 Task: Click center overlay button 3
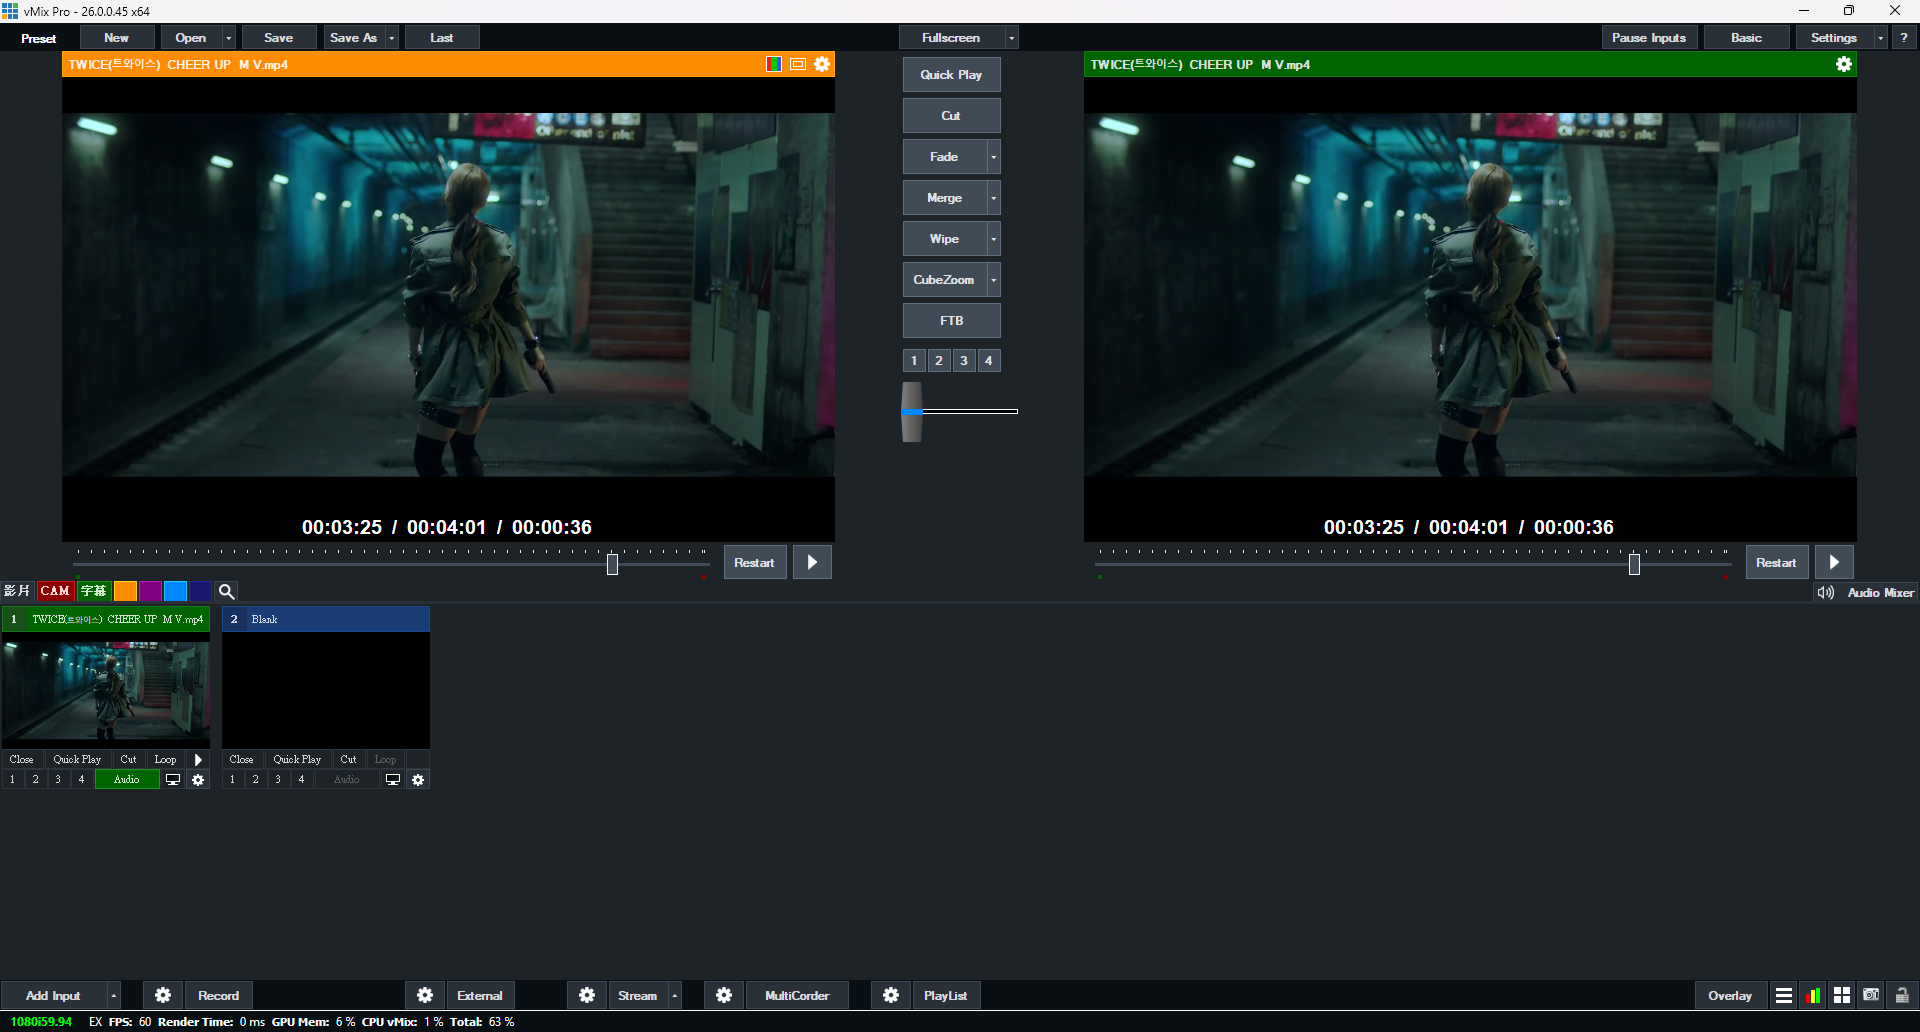pyautogui.click(x=964, y=361)
